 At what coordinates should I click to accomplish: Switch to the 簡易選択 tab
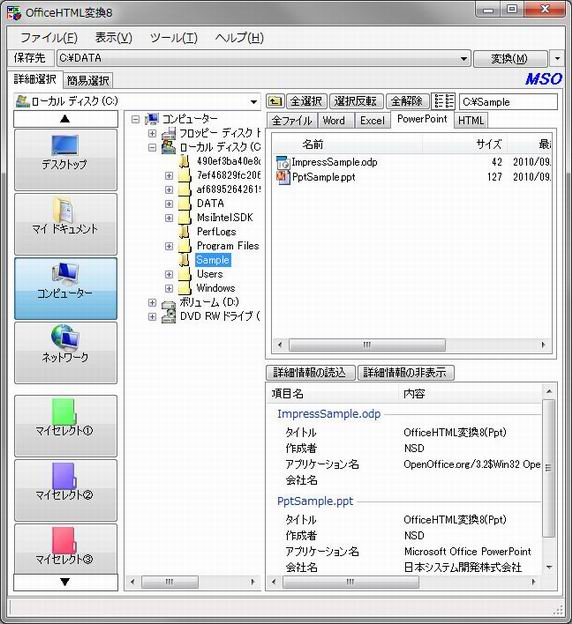(88, 80)
